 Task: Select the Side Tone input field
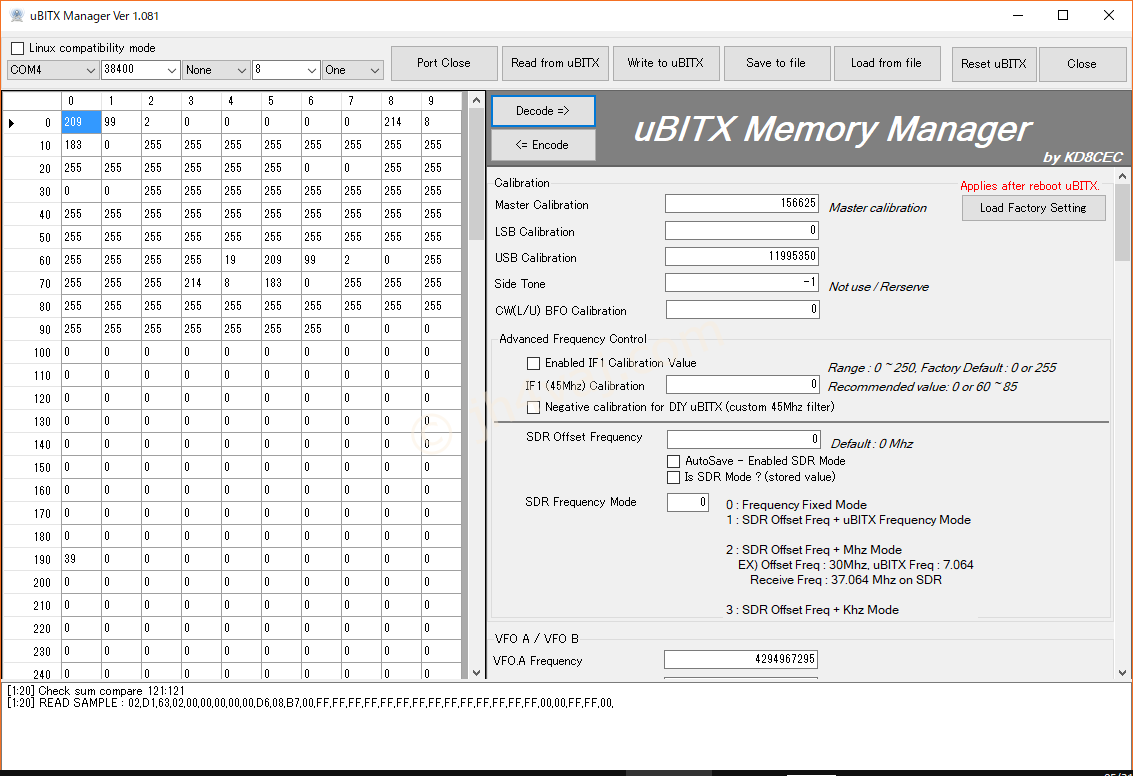coord(742,283)
